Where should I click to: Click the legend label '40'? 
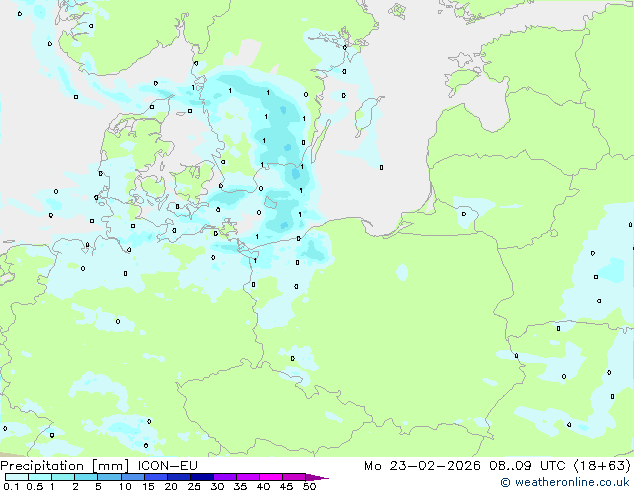(x=263, y=486)
